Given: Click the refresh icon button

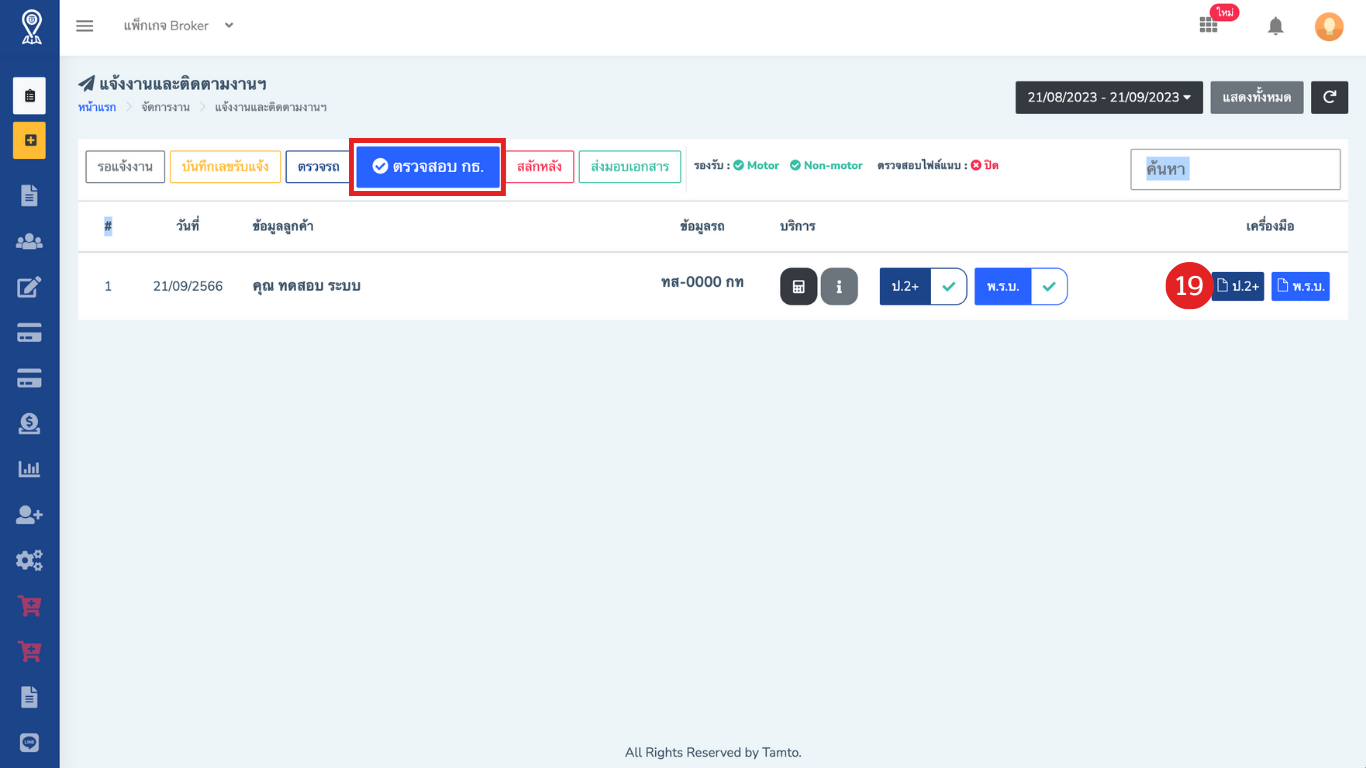Looking at the screenshot, I should pos(1329,97).
